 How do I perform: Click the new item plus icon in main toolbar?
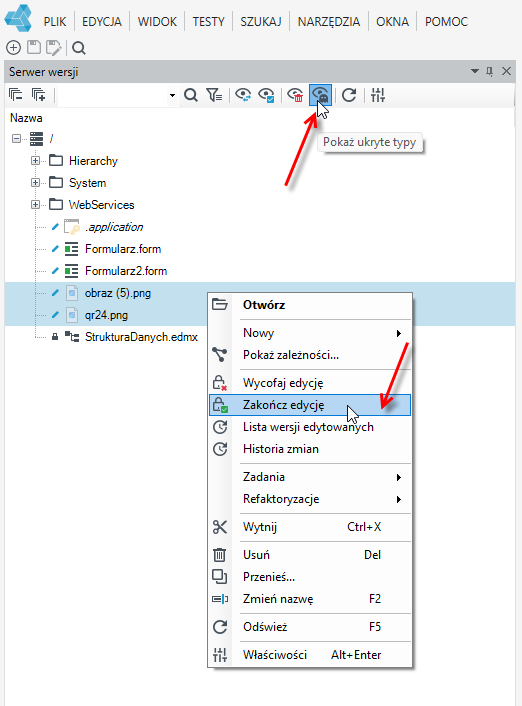(x=14, y=47)
